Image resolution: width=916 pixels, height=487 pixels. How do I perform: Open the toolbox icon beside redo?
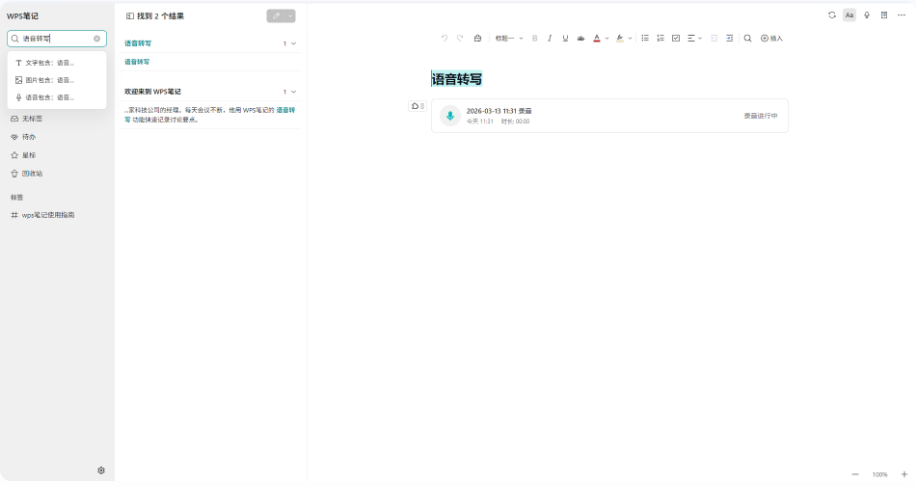tap(477, 38)
